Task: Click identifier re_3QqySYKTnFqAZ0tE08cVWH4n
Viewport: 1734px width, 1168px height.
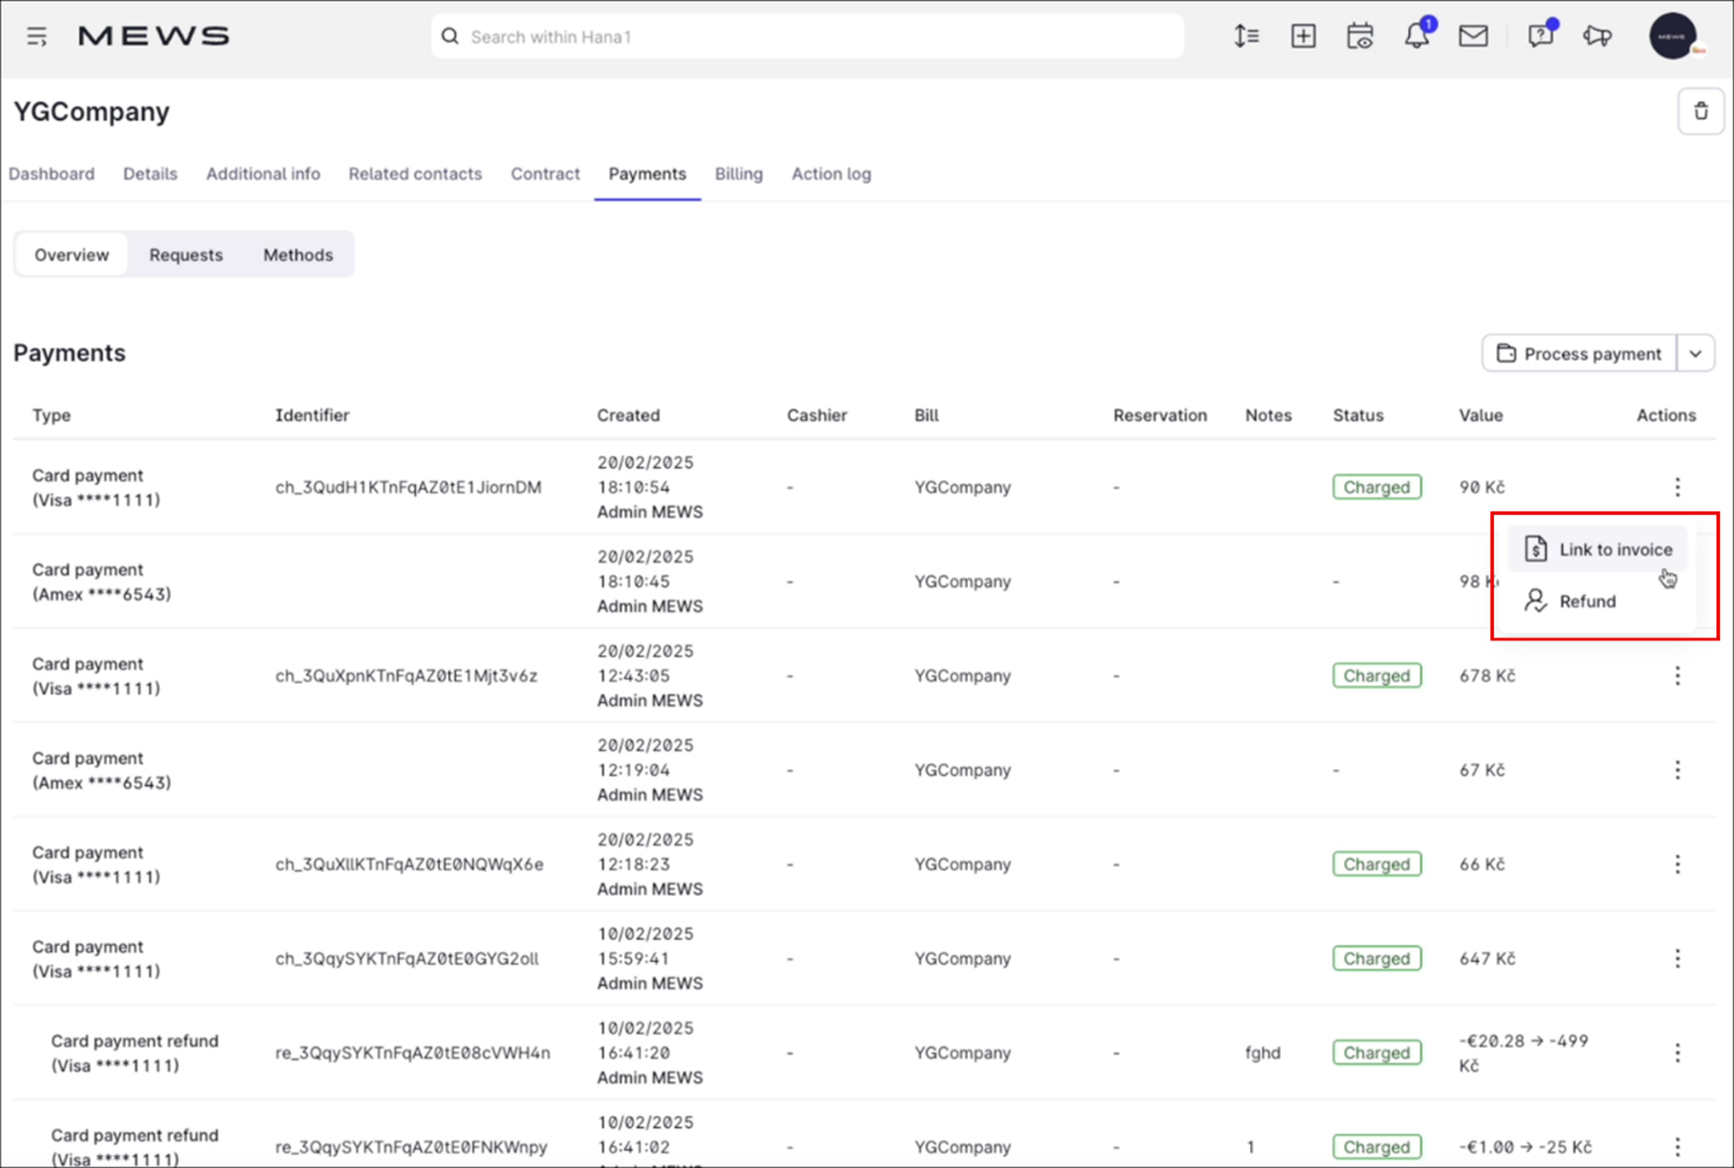Action: pos(413,1053)
